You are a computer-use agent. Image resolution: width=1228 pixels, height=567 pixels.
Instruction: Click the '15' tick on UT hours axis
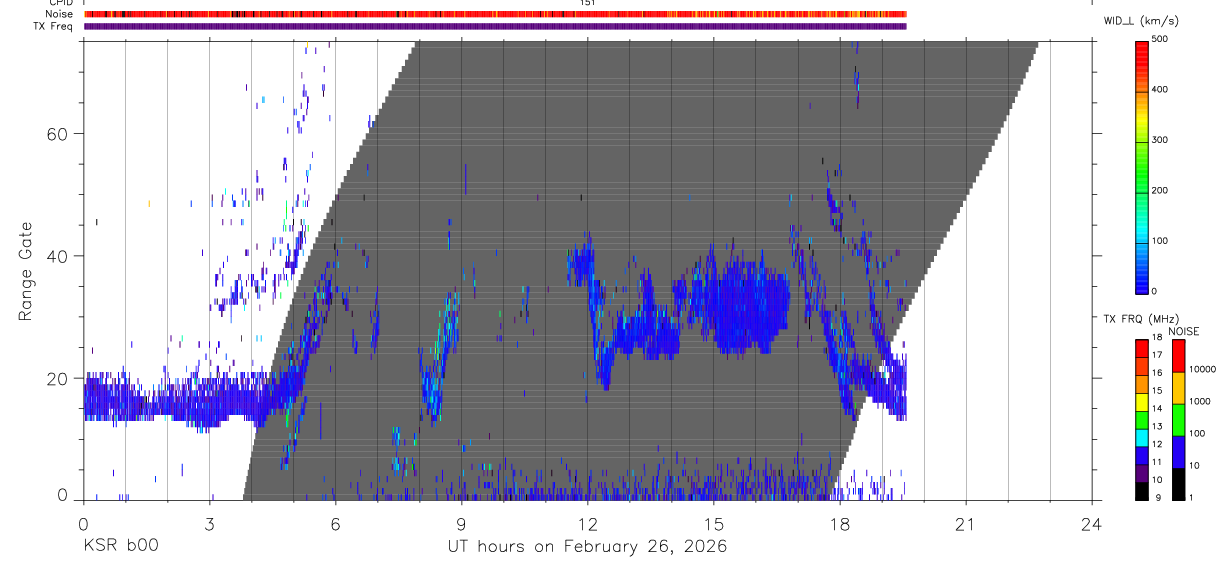pos(713,522)
